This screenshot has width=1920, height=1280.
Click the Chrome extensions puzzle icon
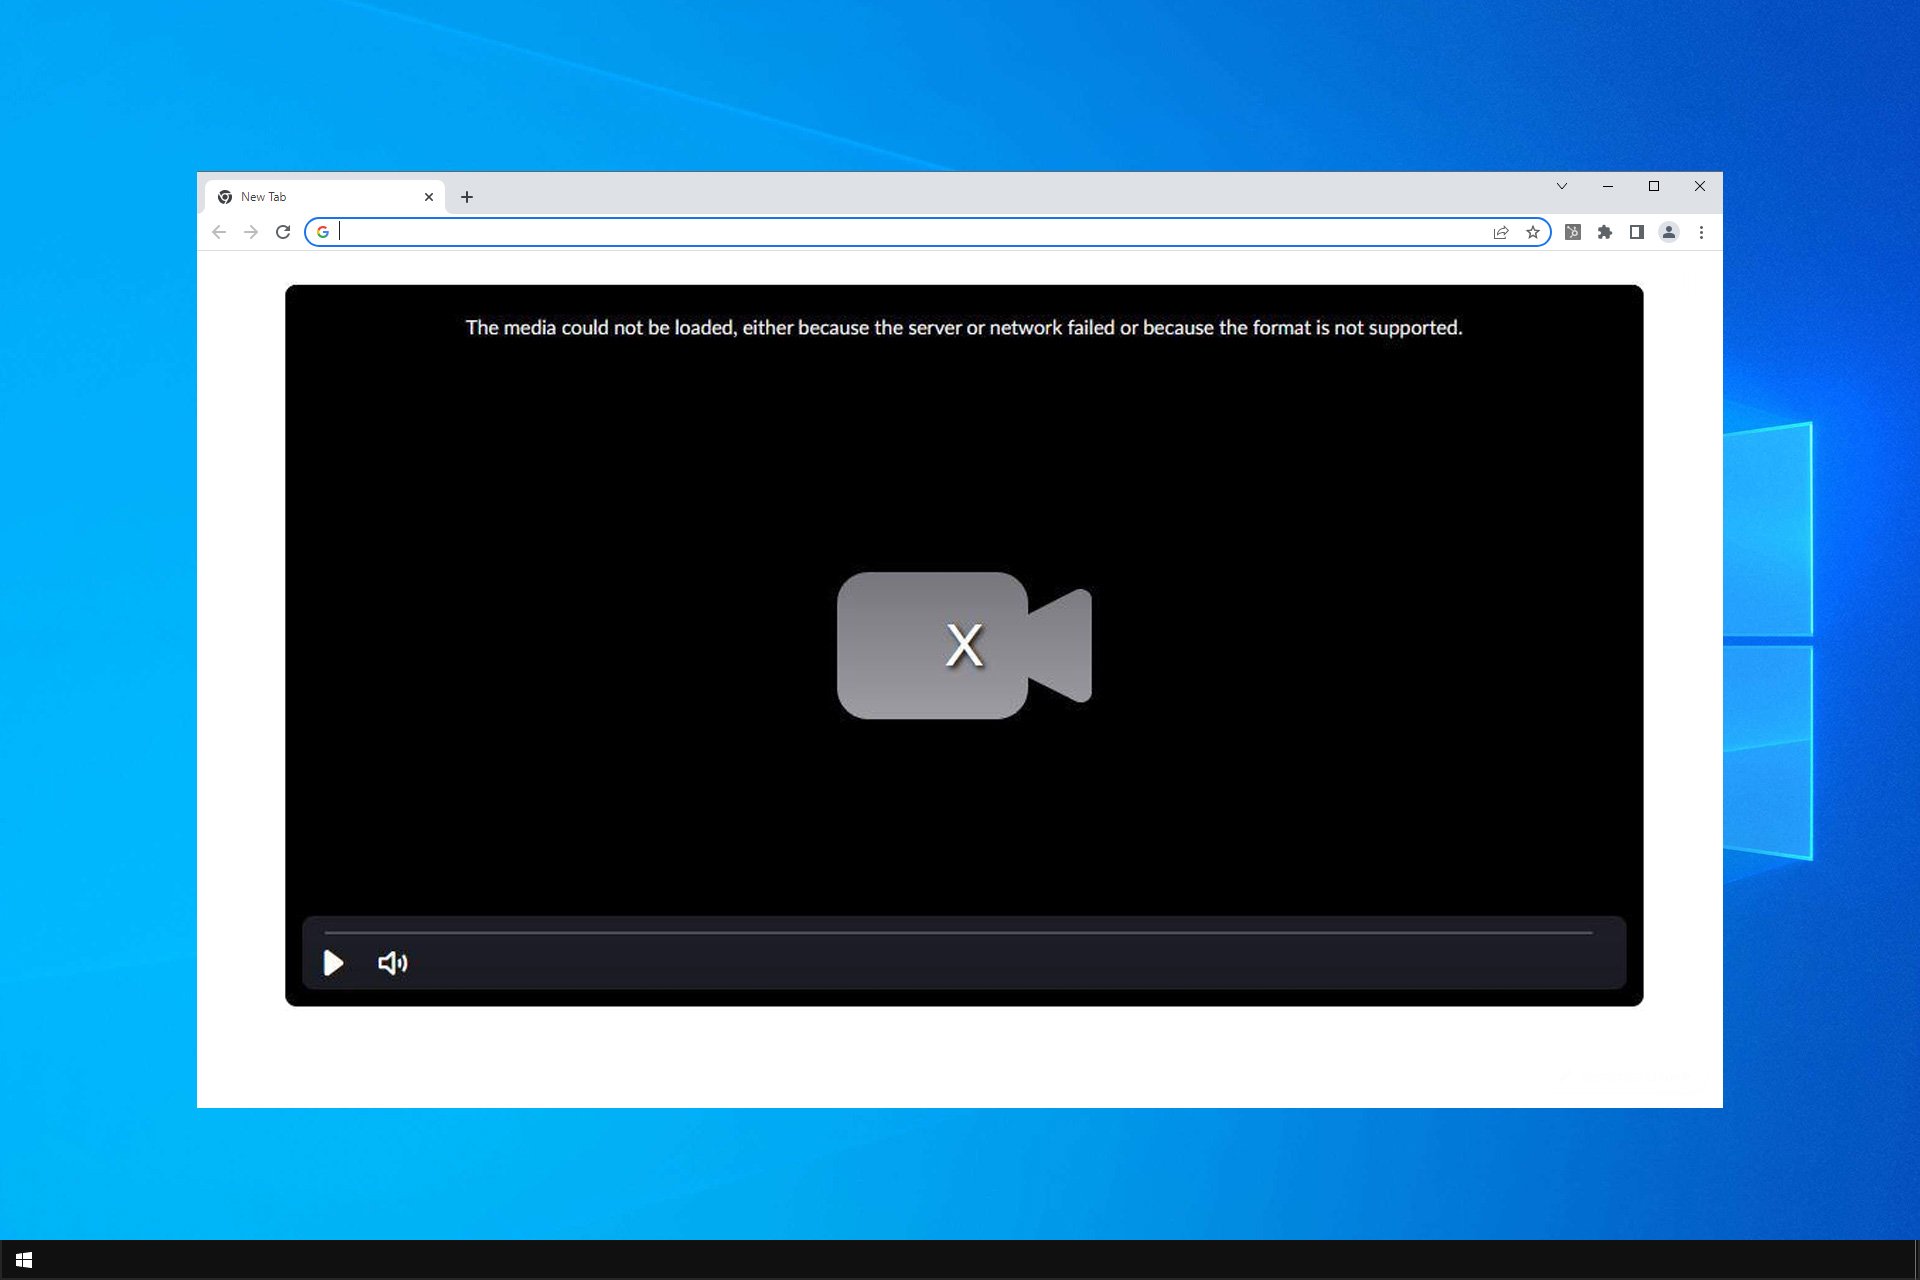point(1603,231)
